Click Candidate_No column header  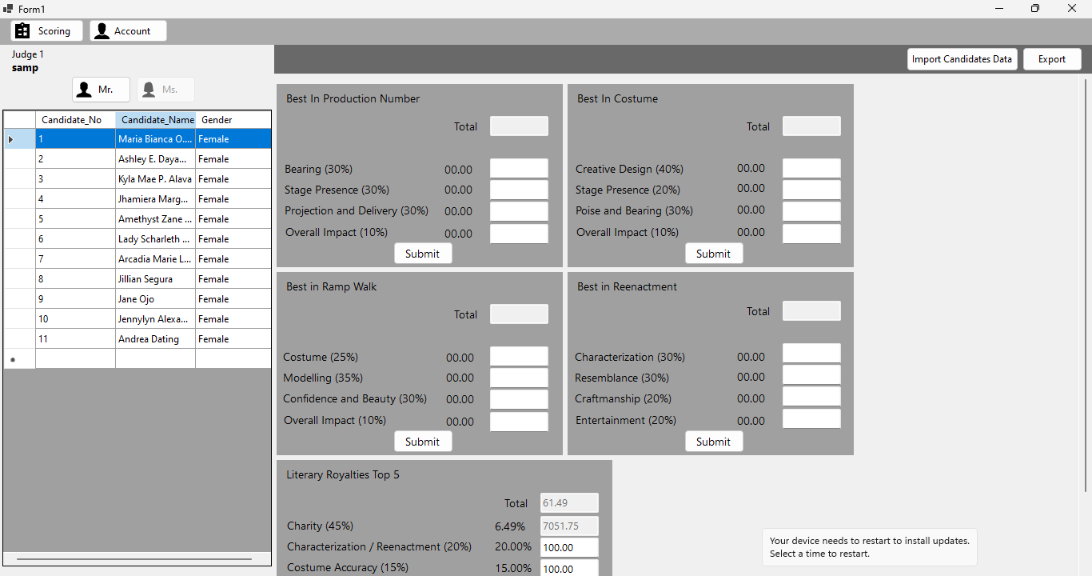click(x=75, y=120)
